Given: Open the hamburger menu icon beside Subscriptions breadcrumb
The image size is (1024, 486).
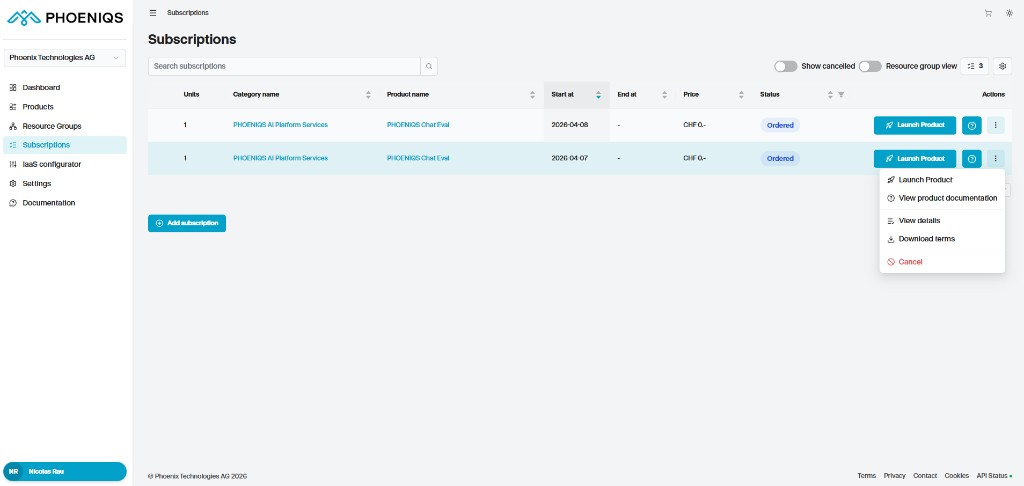Looking at the screenshot, I should point(153,12).
